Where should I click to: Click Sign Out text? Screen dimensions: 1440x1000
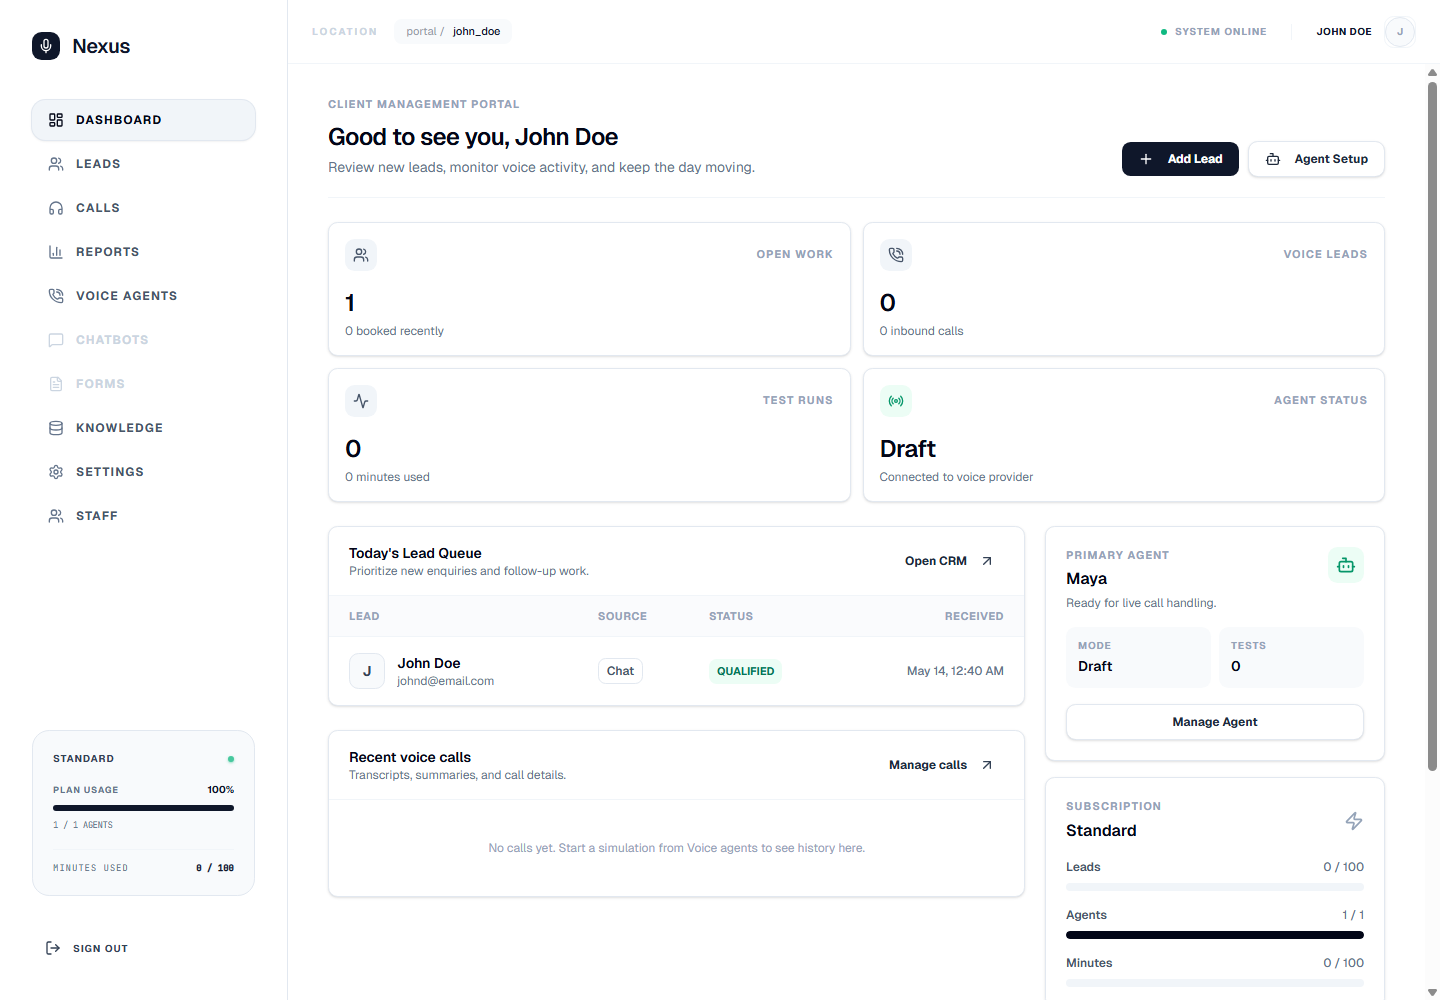[100, 949]
